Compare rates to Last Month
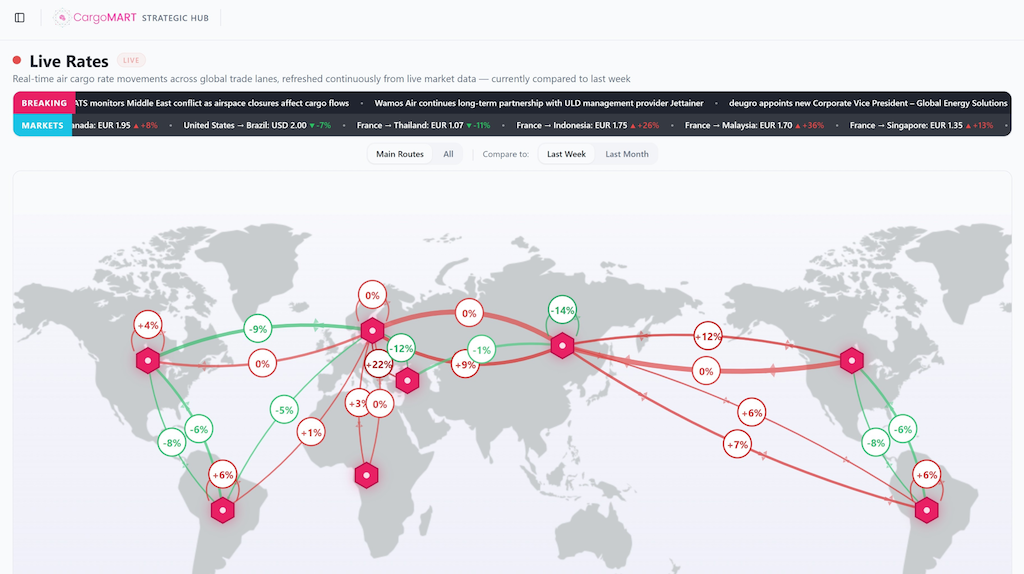The height and width of the screenshot is (574, 1024). [627, 154]
